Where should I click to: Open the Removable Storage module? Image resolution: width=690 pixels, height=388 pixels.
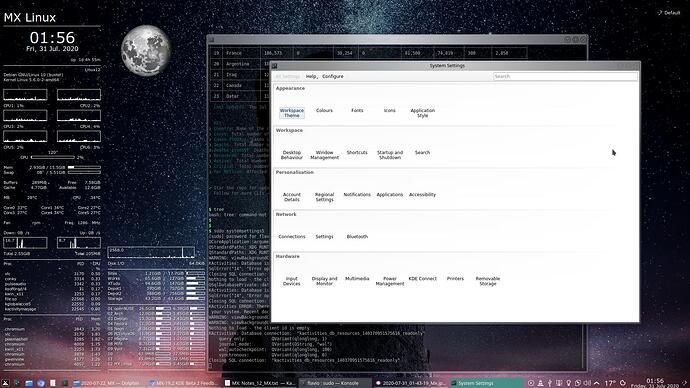pos(488,281)
